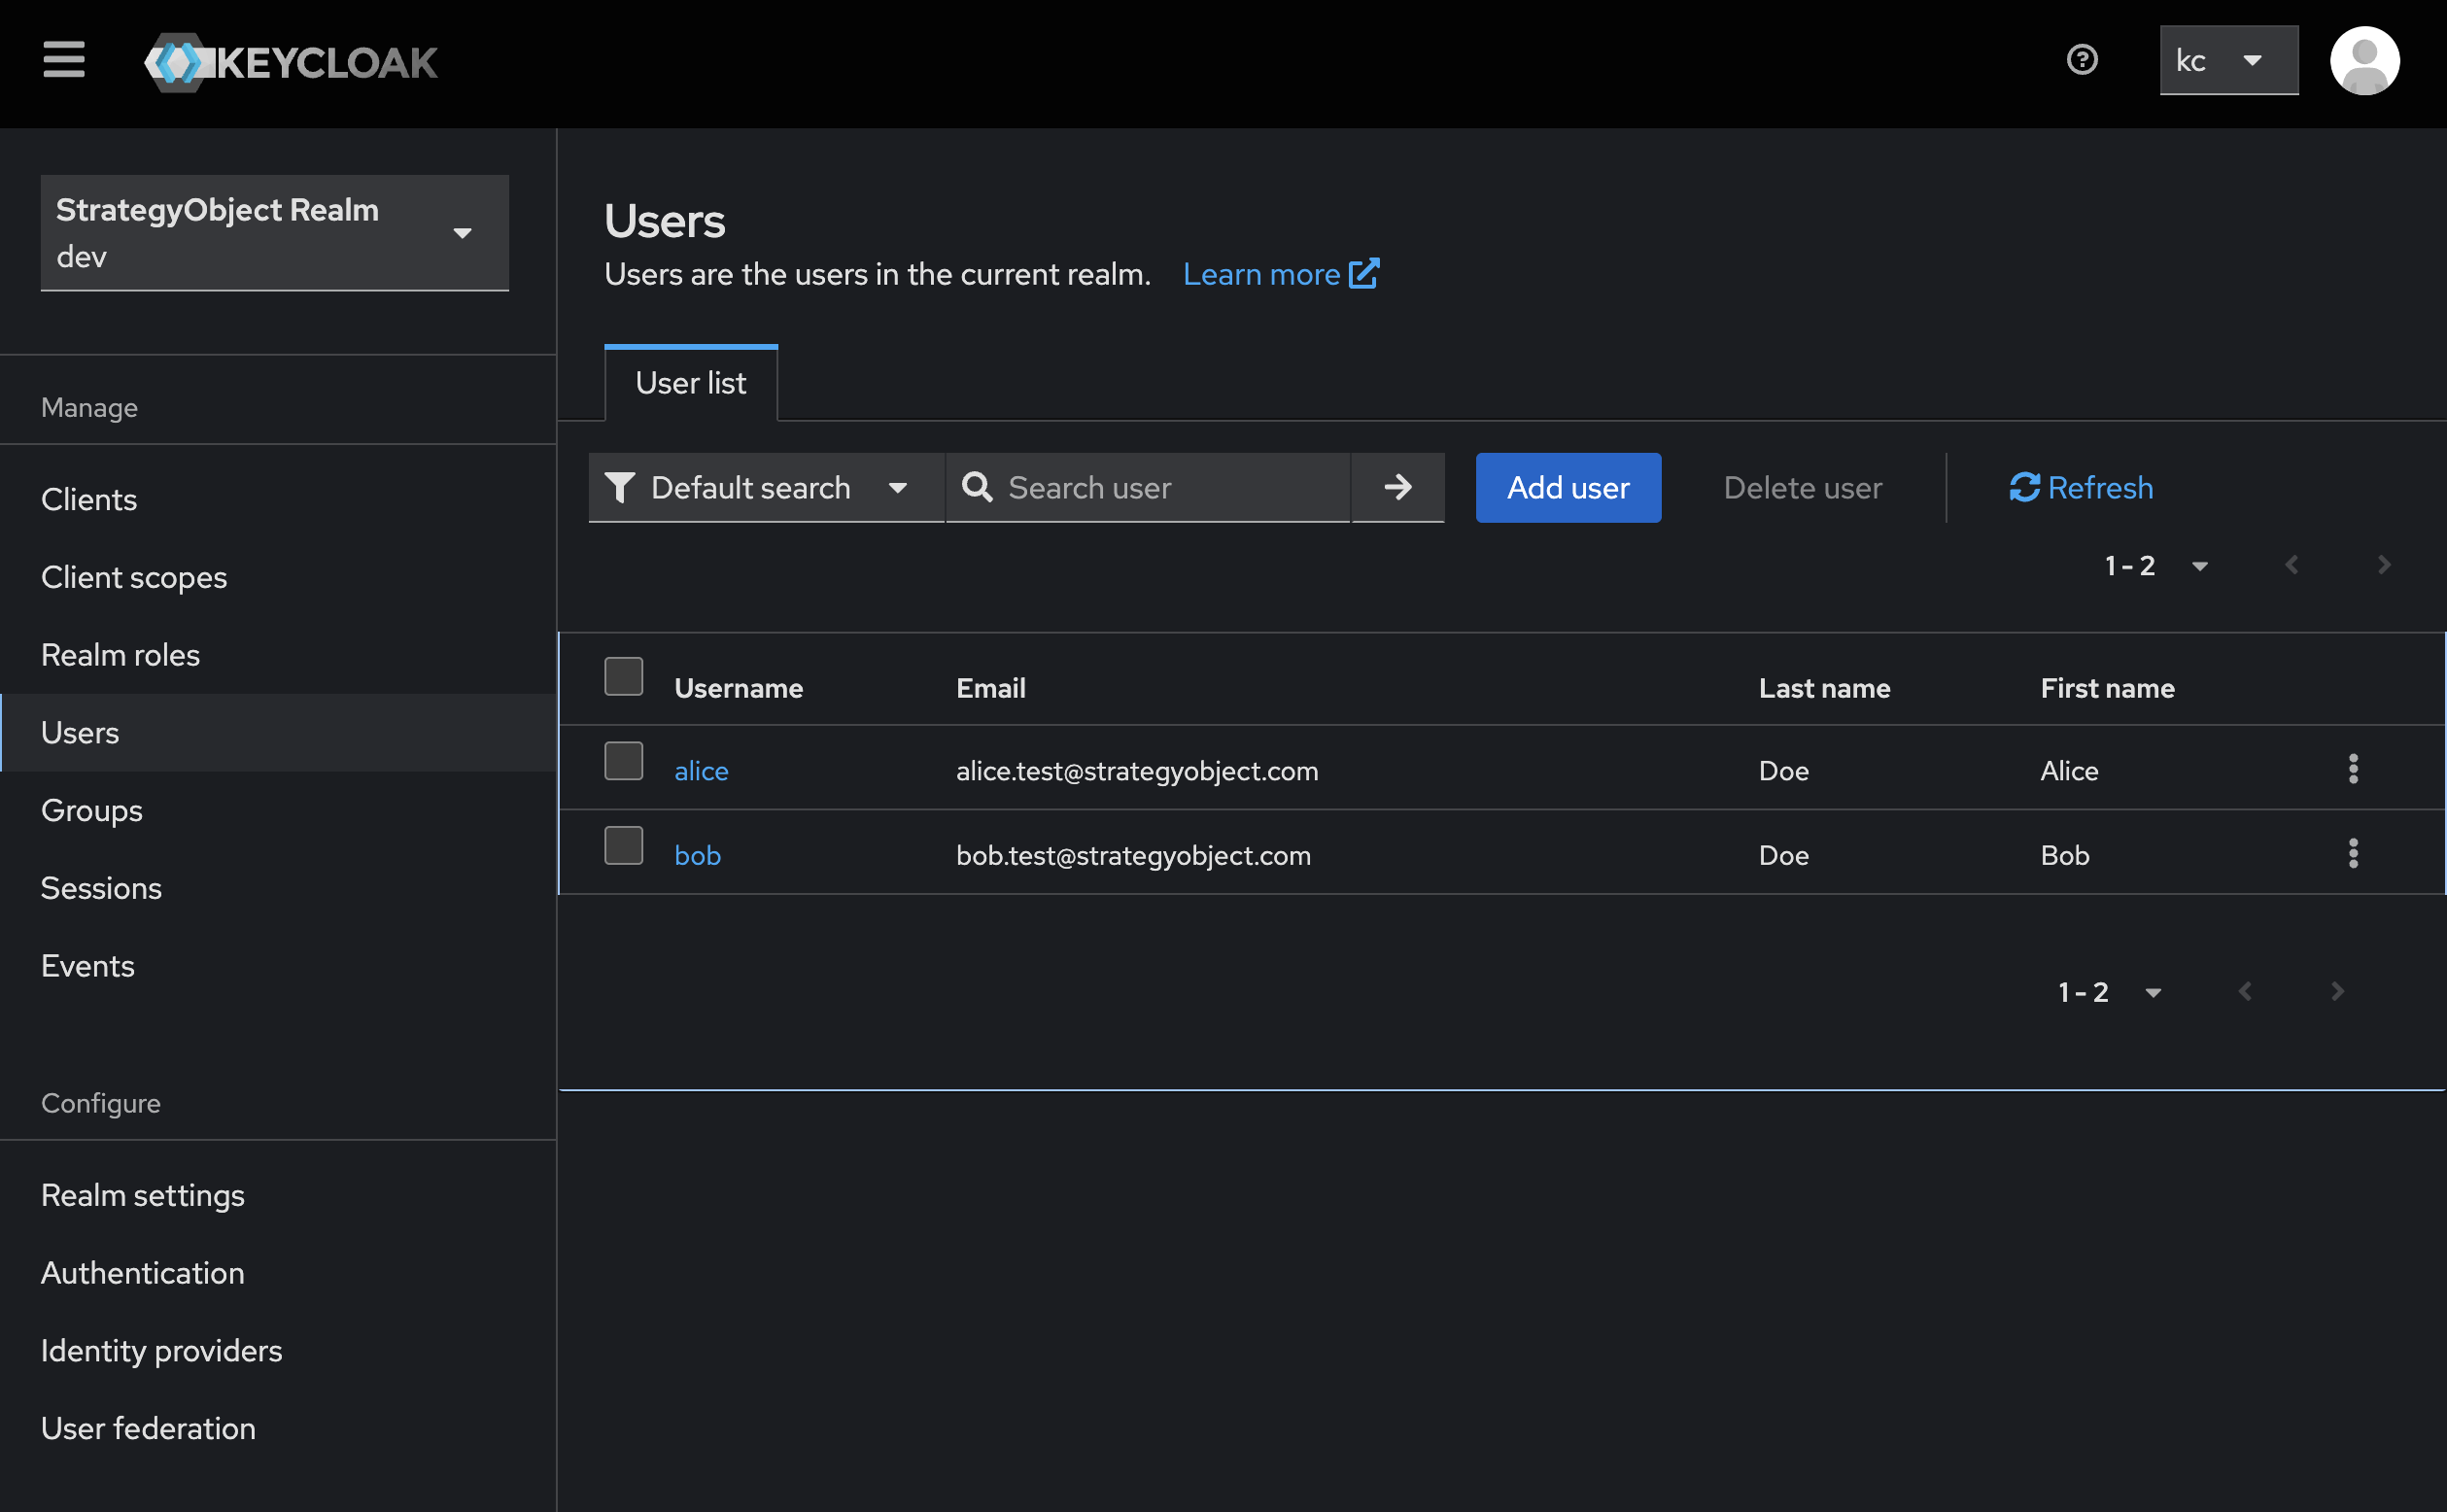Select the alice row checkbox

623,762
